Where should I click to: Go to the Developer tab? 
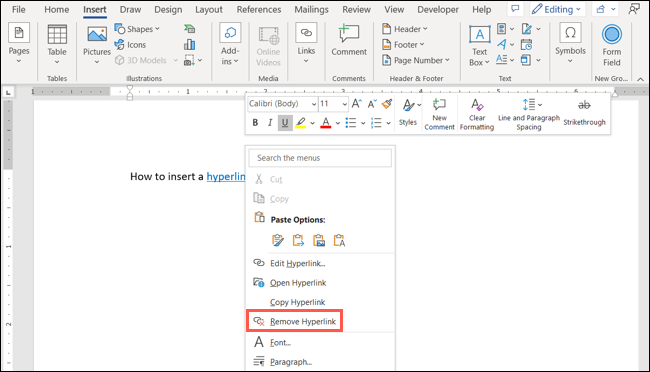click(x=438, y=9)
